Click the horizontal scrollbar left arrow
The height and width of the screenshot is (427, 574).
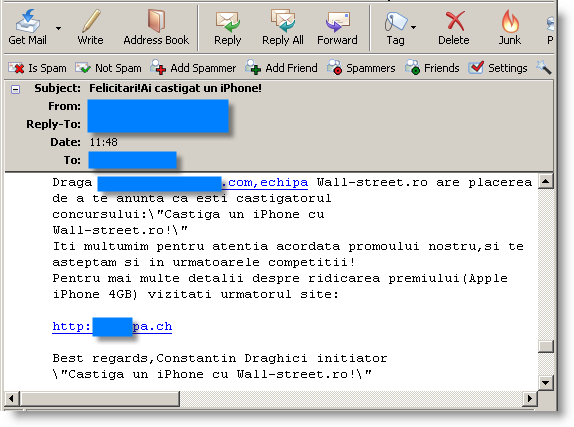[x=11, y=398]
